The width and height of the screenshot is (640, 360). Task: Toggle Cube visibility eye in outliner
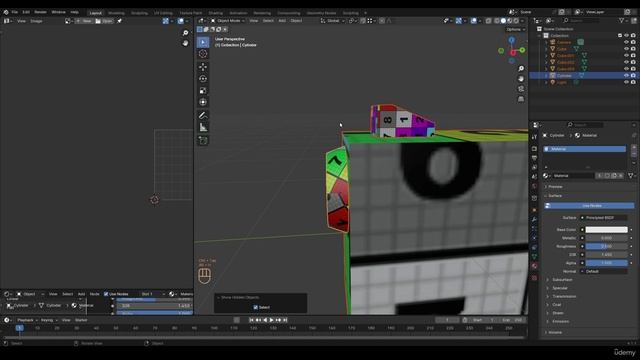tap(626, 49)
